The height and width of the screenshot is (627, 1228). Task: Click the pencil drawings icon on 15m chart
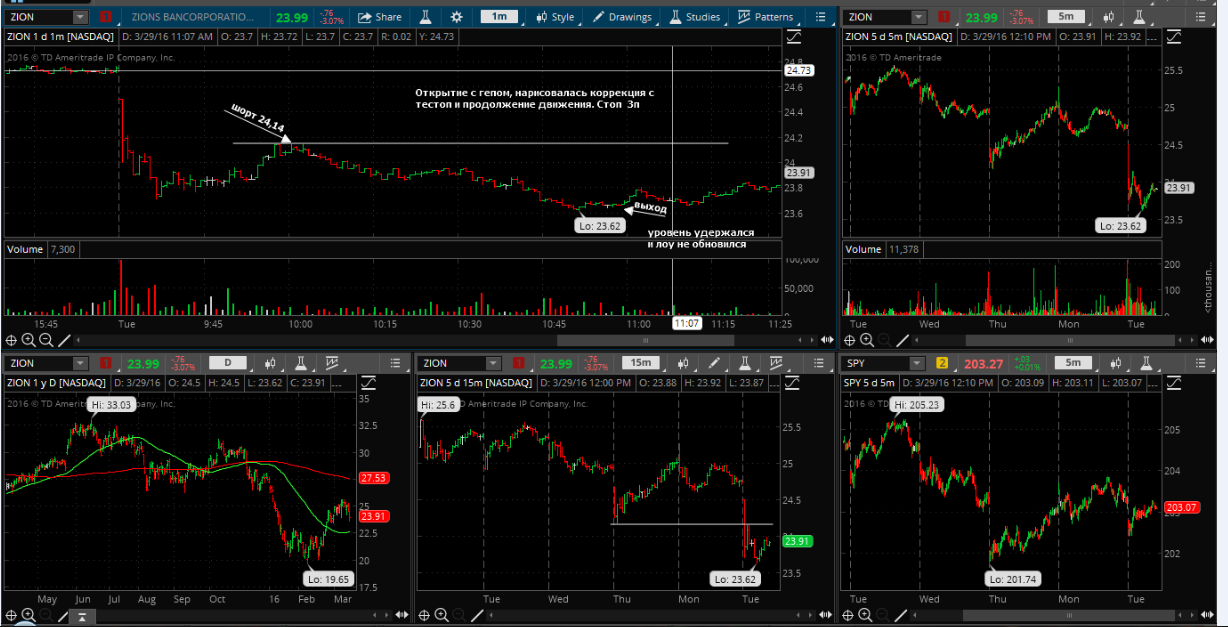pos(714,363)
